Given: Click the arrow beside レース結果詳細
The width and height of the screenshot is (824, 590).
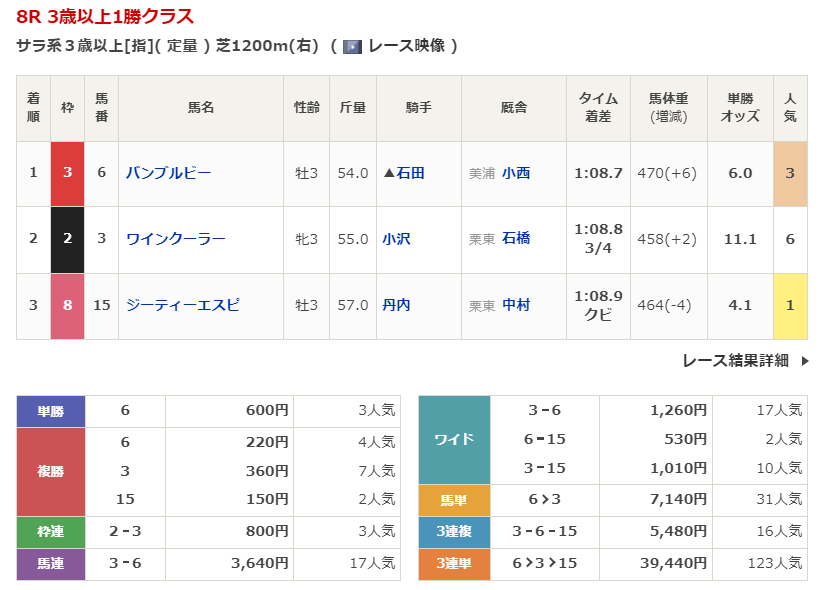Looking at the screenshot, I should pyautogui.click(x=805, y=361).
